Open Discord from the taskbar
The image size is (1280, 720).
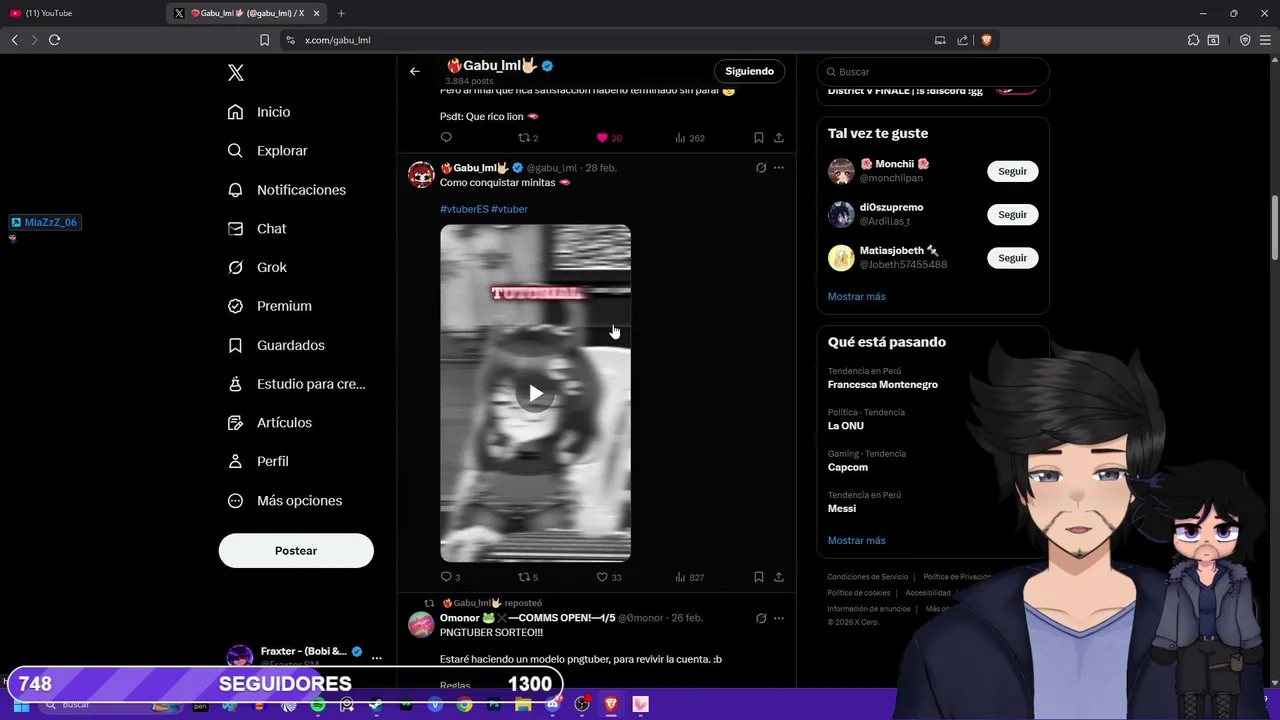pos(552,705)
